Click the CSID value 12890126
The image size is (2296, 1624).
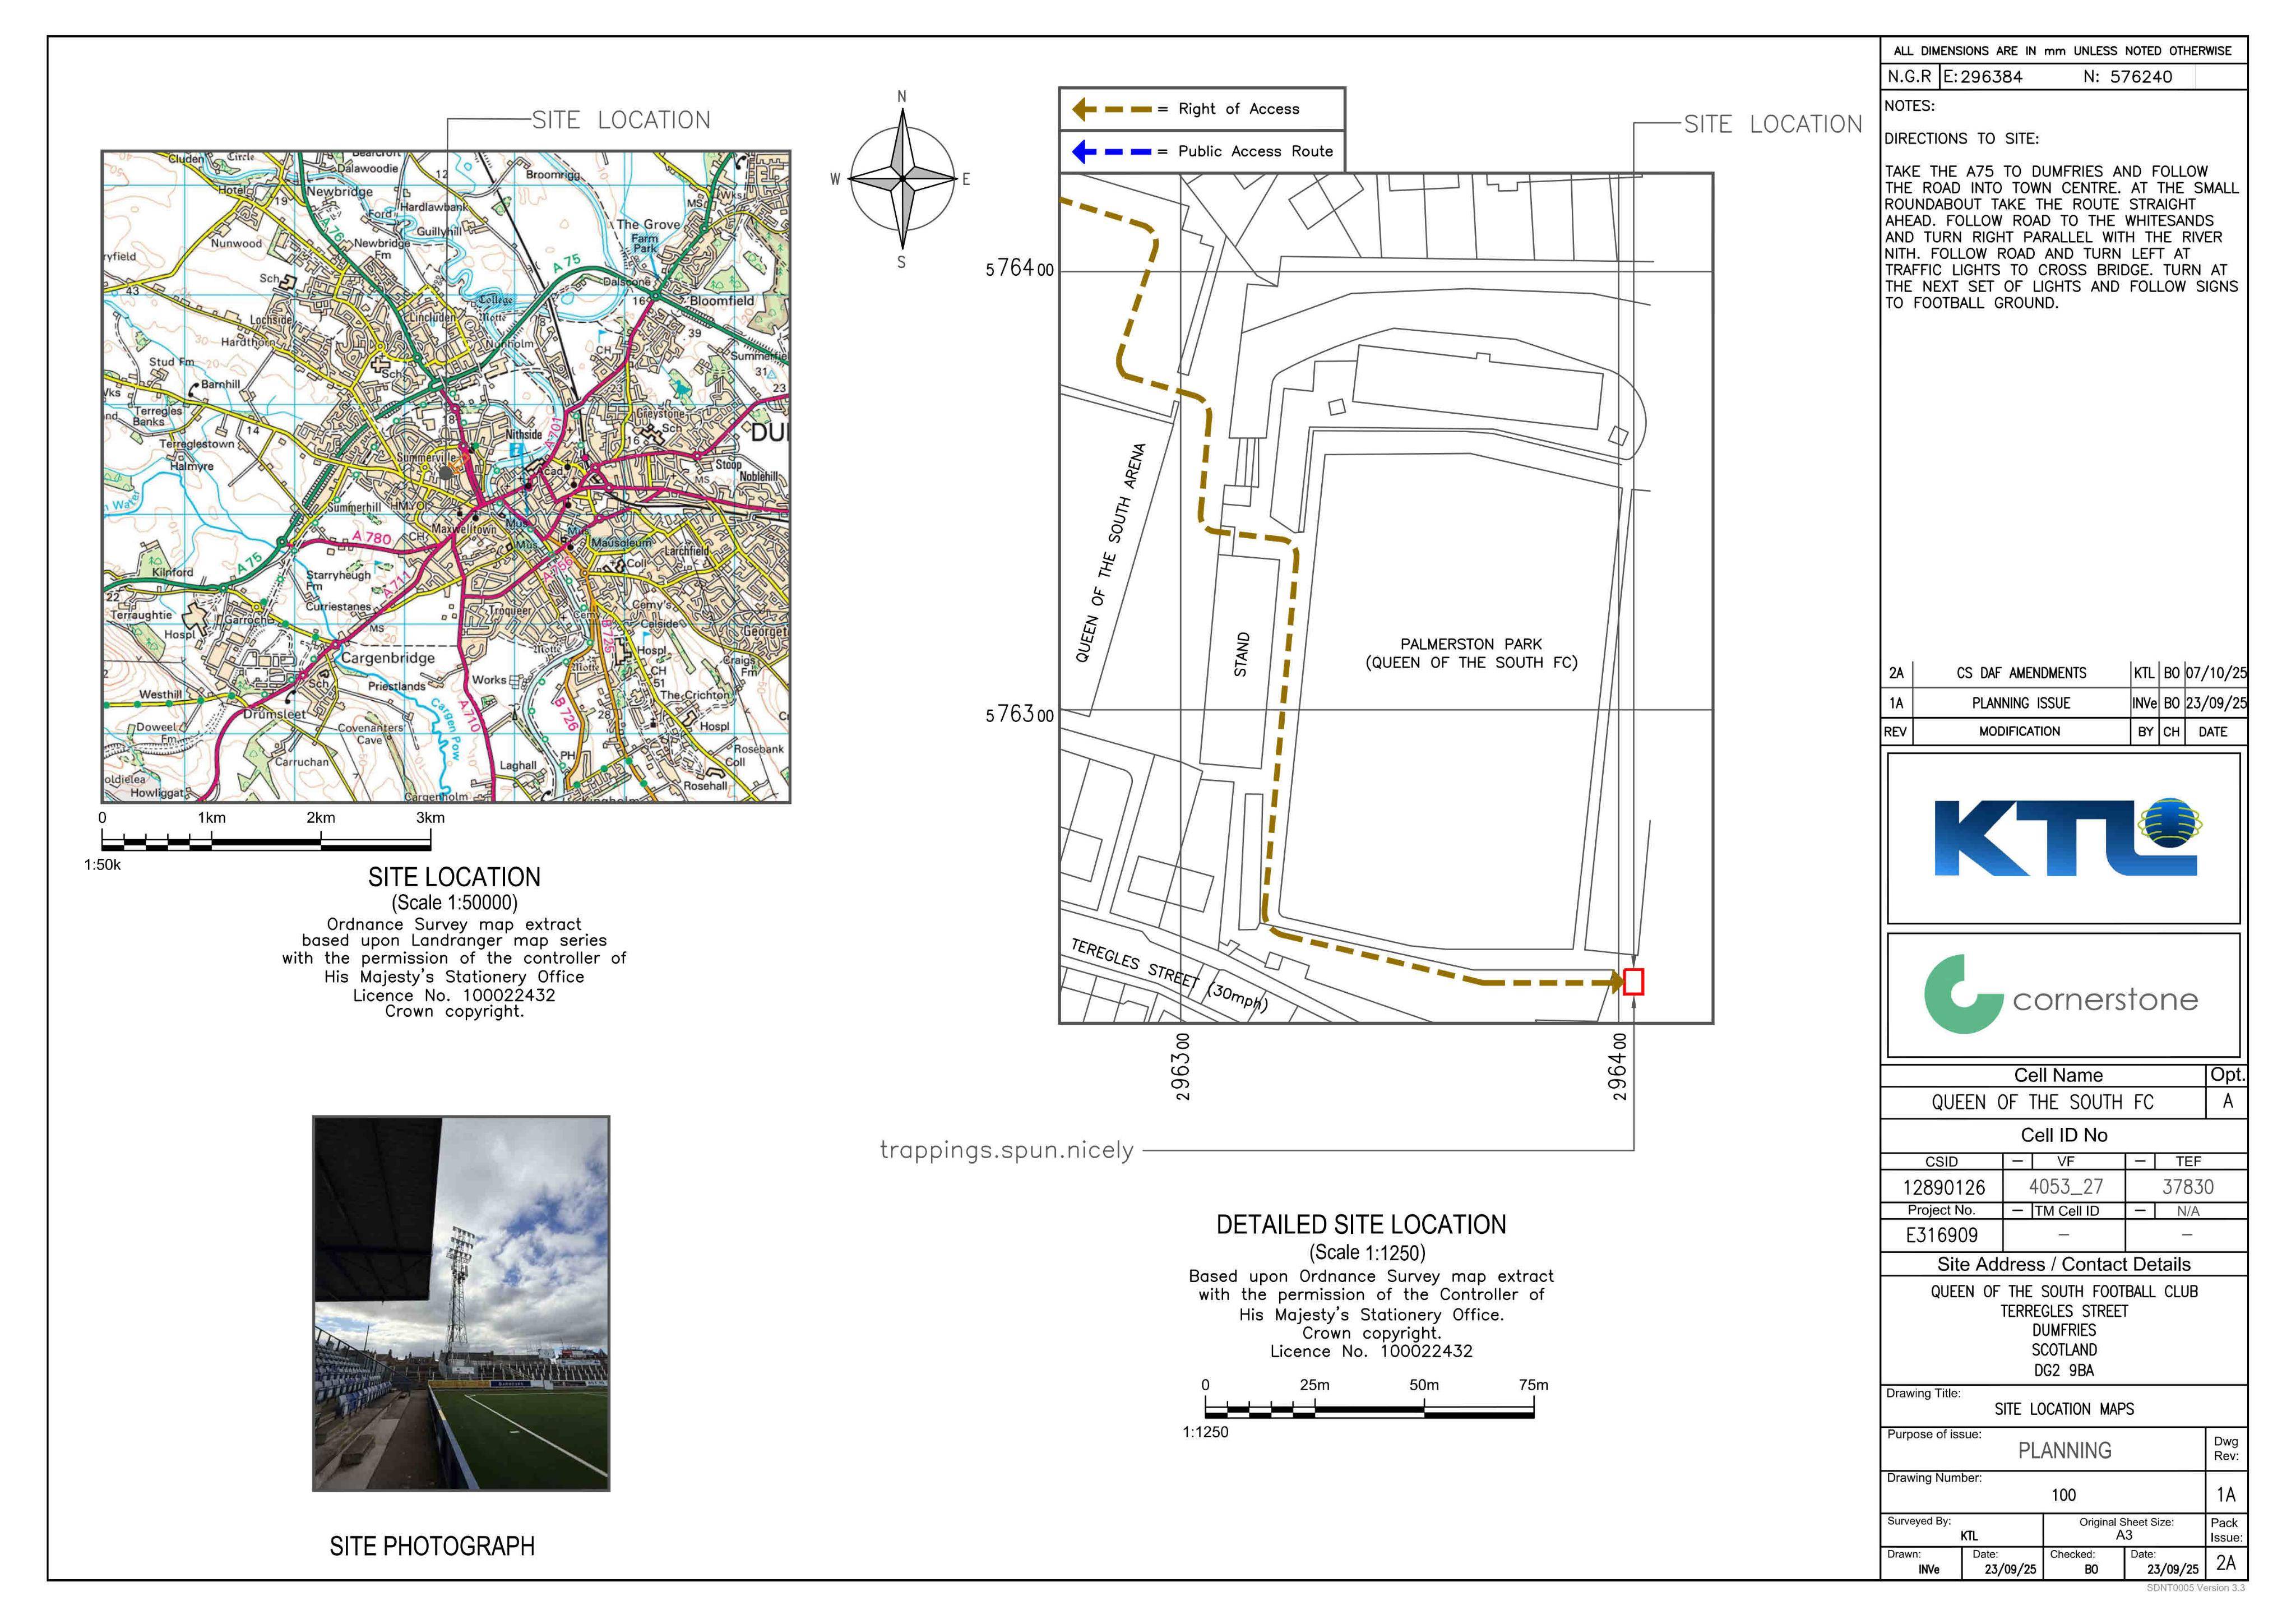pyautogui.click(x=1943, y=1187)
